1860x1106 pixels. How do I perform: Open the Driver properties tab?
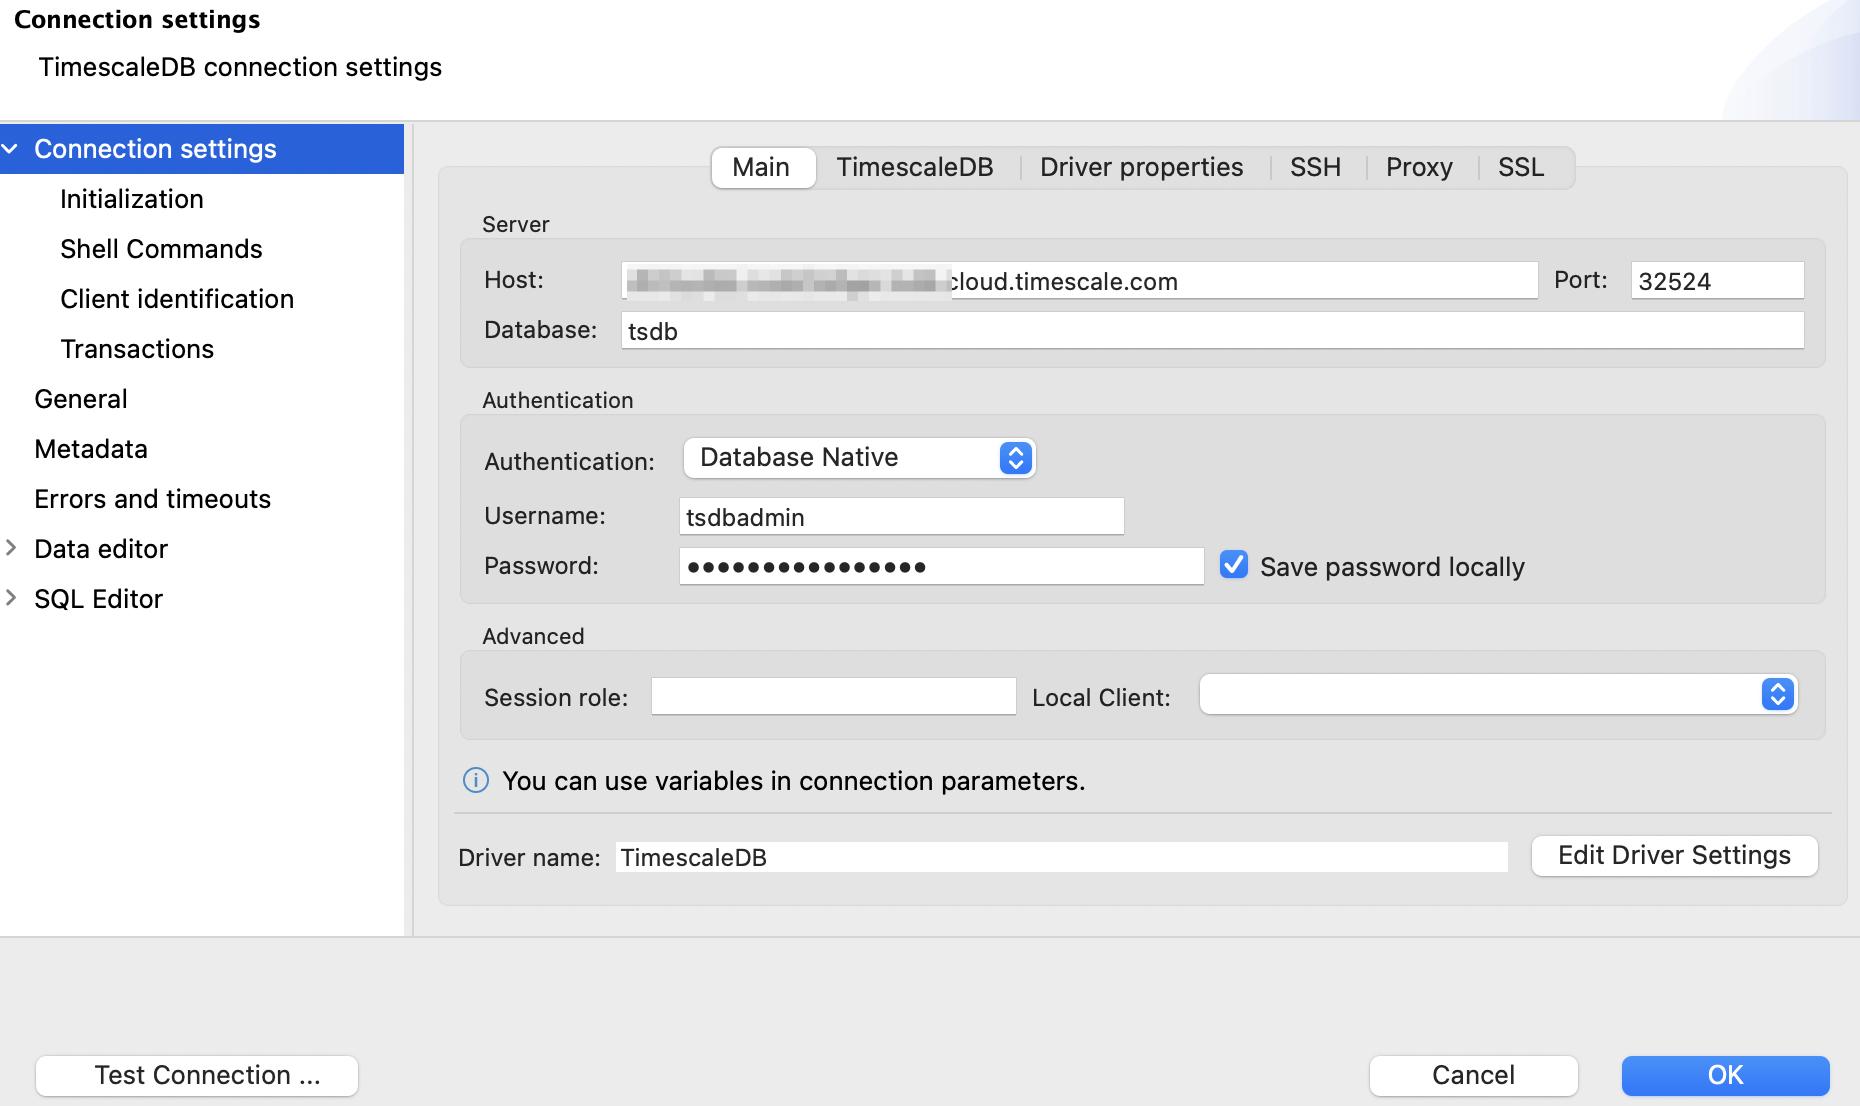[x=1141, y=167]
